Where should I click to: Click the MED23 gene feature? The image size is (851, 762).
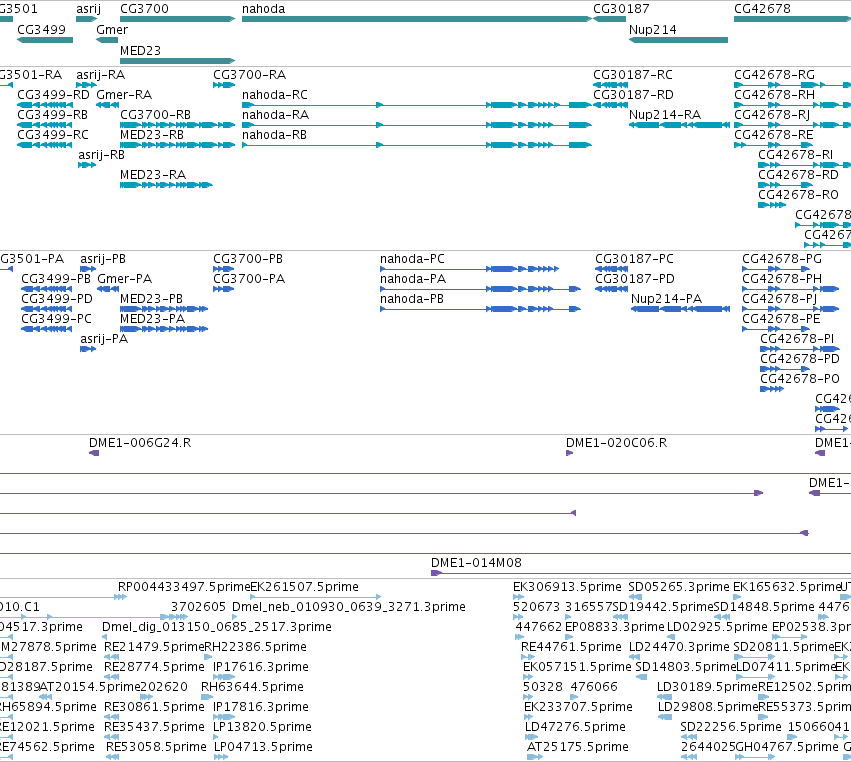coord(177,61)
